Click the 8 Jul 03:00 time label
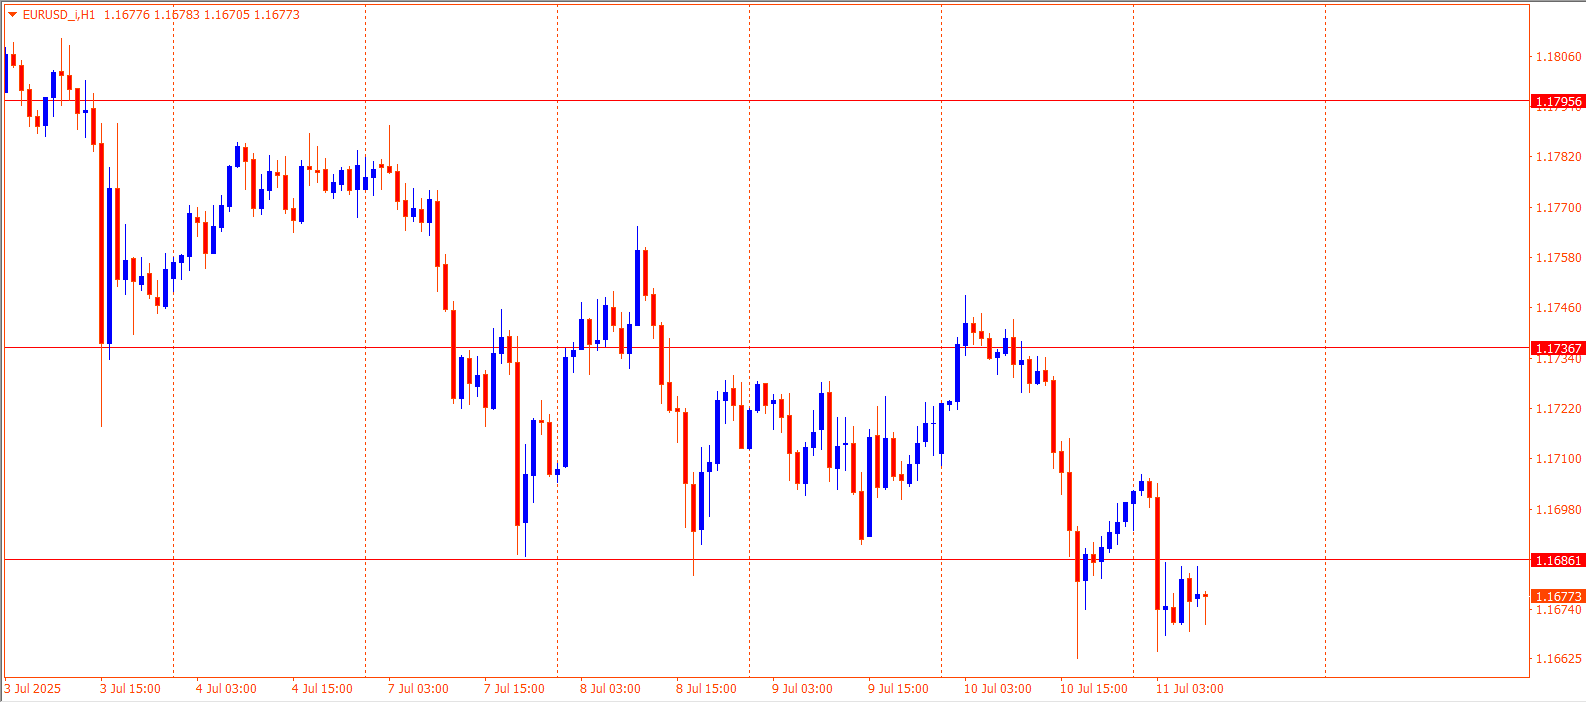 (x=610, y=689)
